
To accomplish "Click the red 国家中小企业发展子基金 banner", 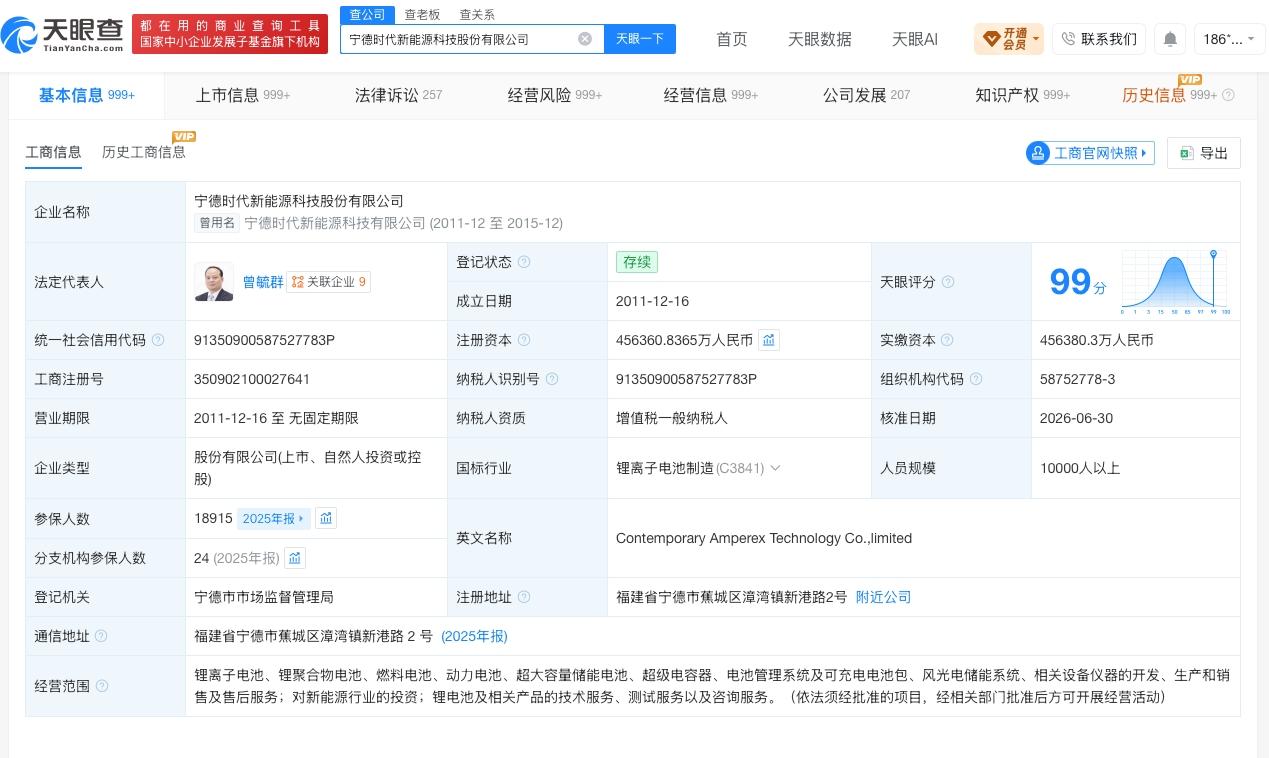I will point(230,34).
